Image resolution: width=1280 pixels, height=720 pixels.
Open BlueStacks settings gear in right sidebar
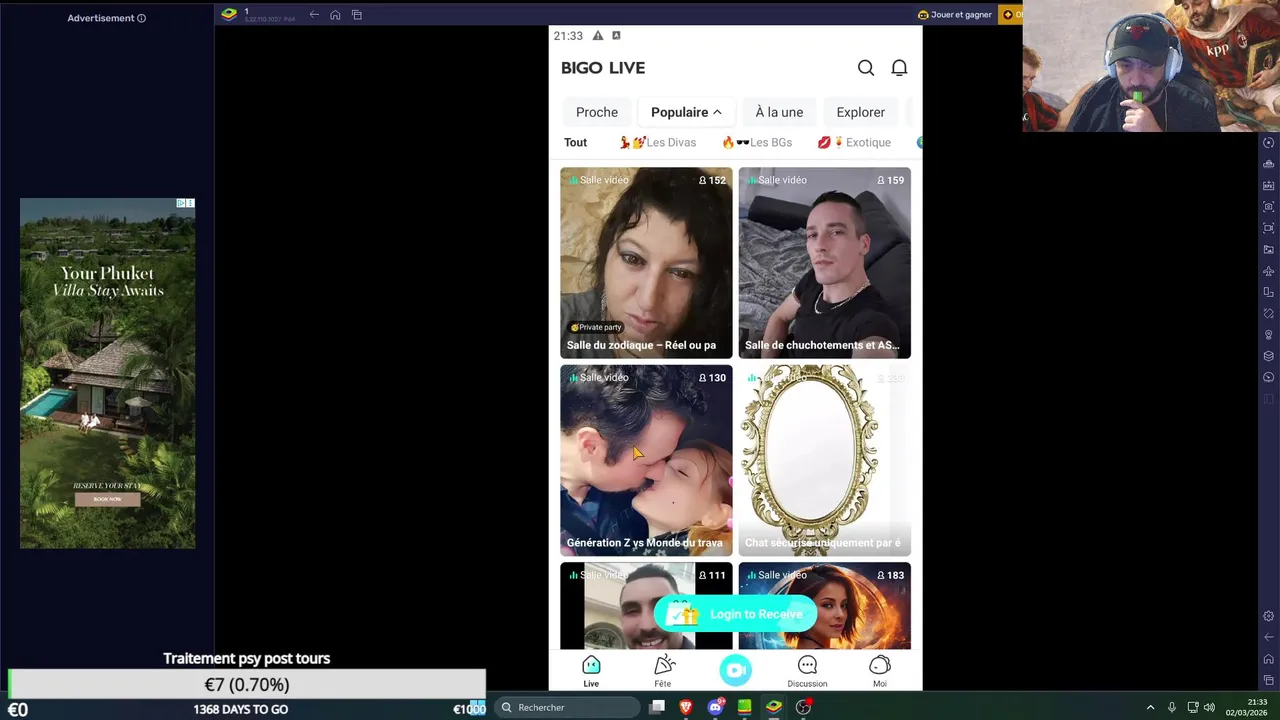[x=1269, y=616]
